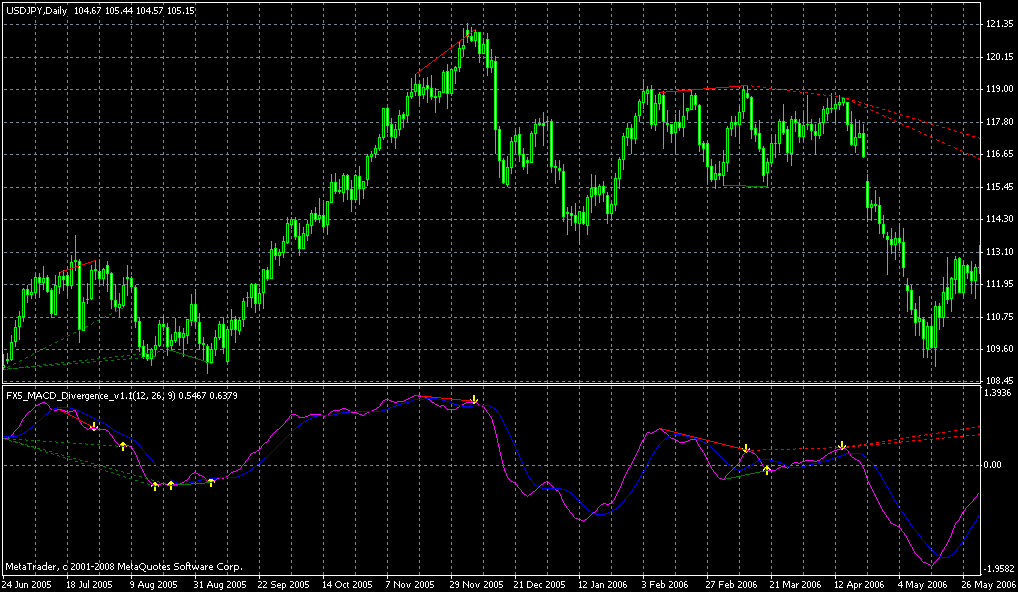Screen dimensions: 1018x592
Task: Click the 120.15 price scale label
Action: coord(999,57)
